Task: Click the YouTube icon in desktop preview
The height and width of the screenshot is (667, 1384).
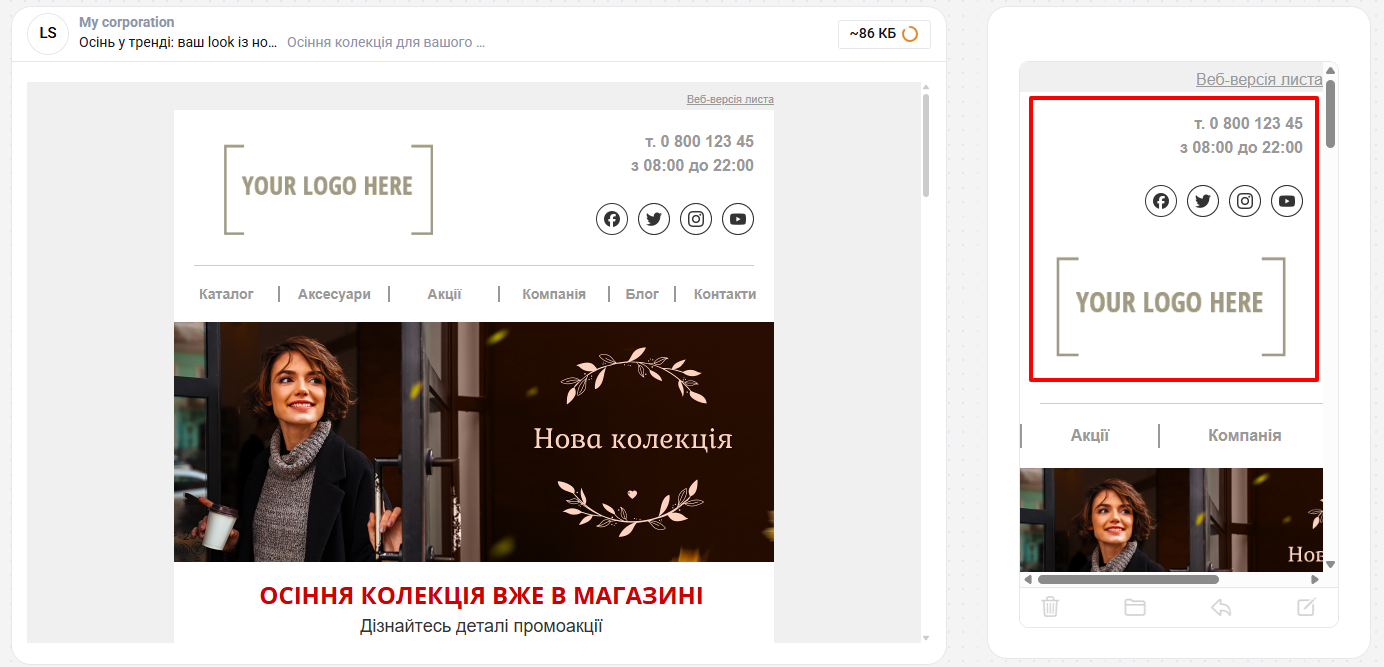Action: pos(738,219)
